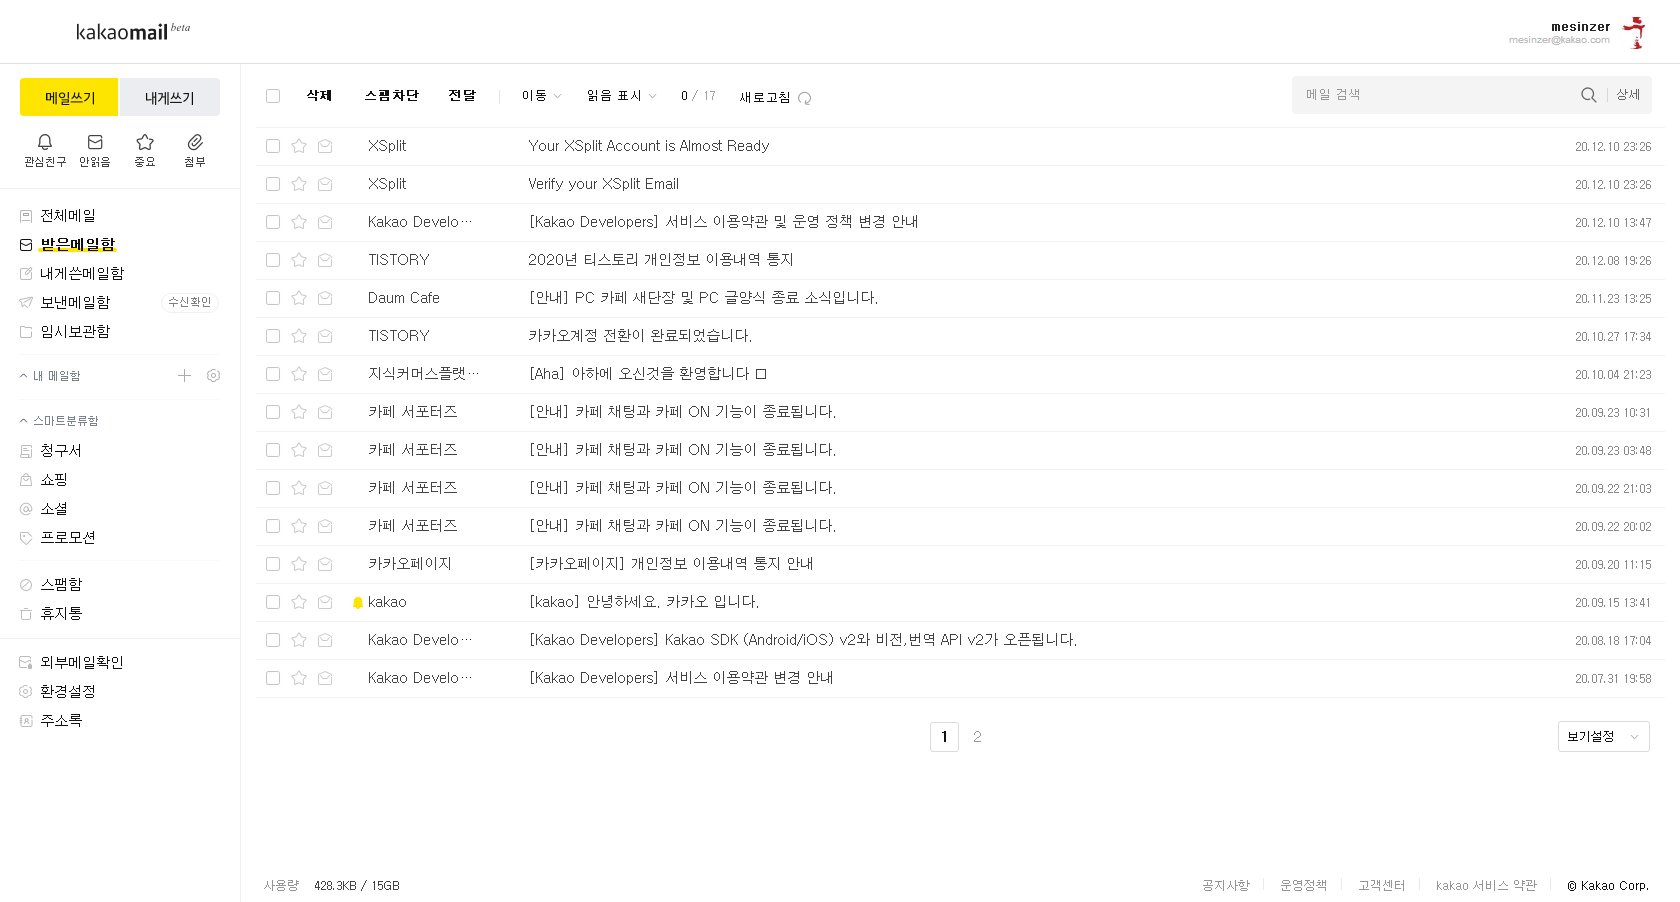
Task: Toggle read envelope on first XSplit mail
Action: pyautogui.click(x=325, y=146)
